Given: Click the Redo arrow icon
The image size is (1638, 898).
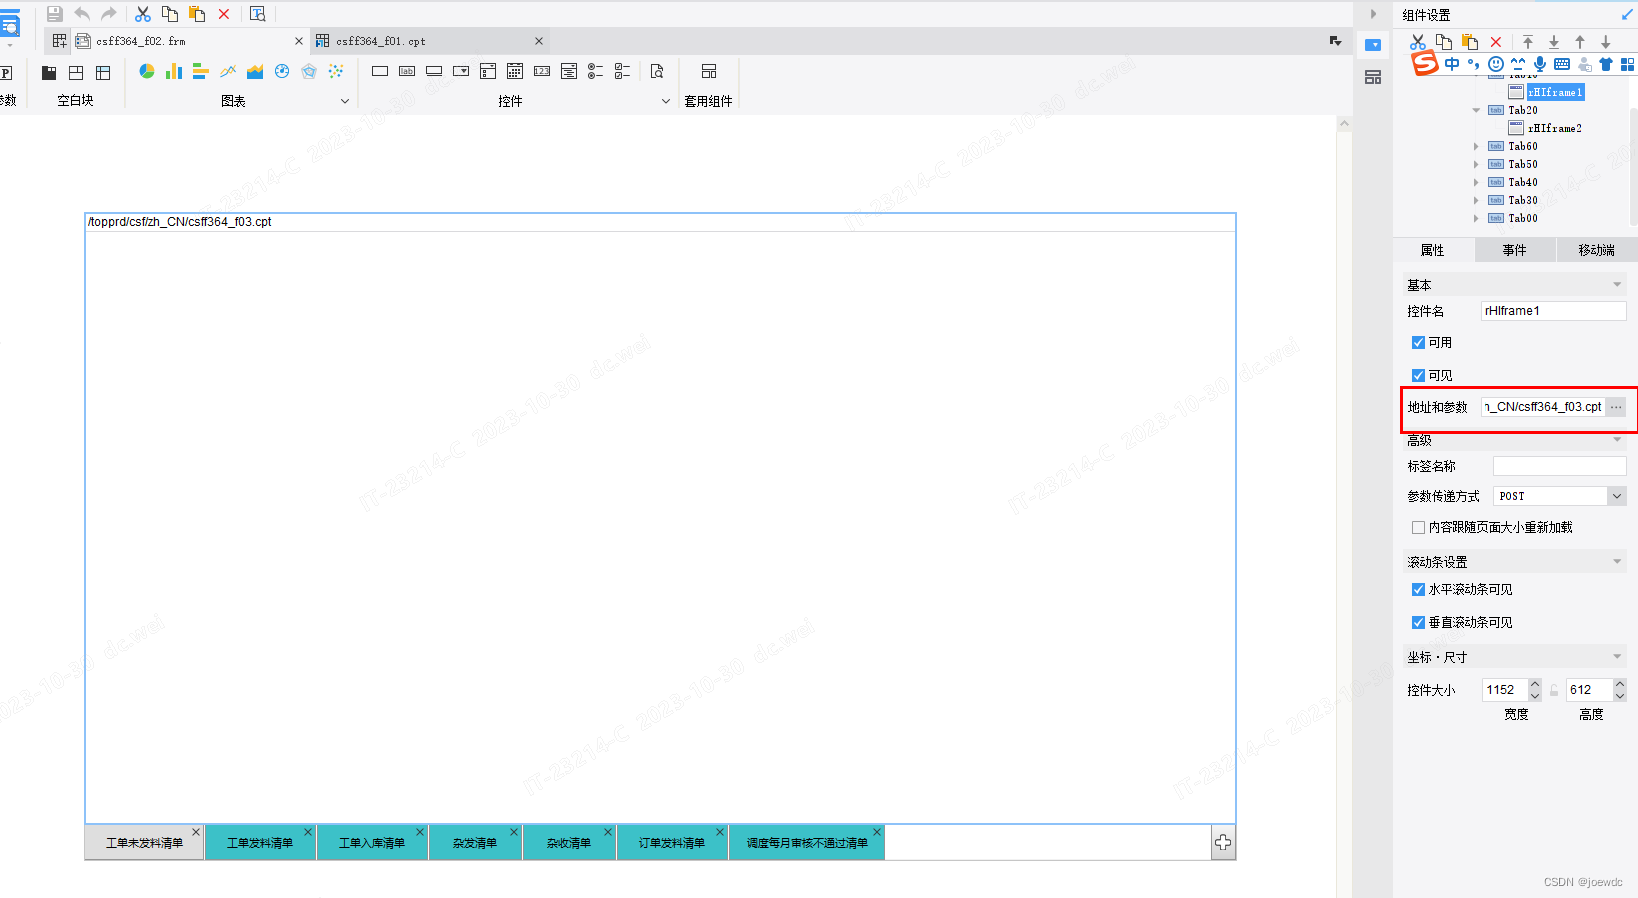Looking at the screenshot, I should point(108,14).
